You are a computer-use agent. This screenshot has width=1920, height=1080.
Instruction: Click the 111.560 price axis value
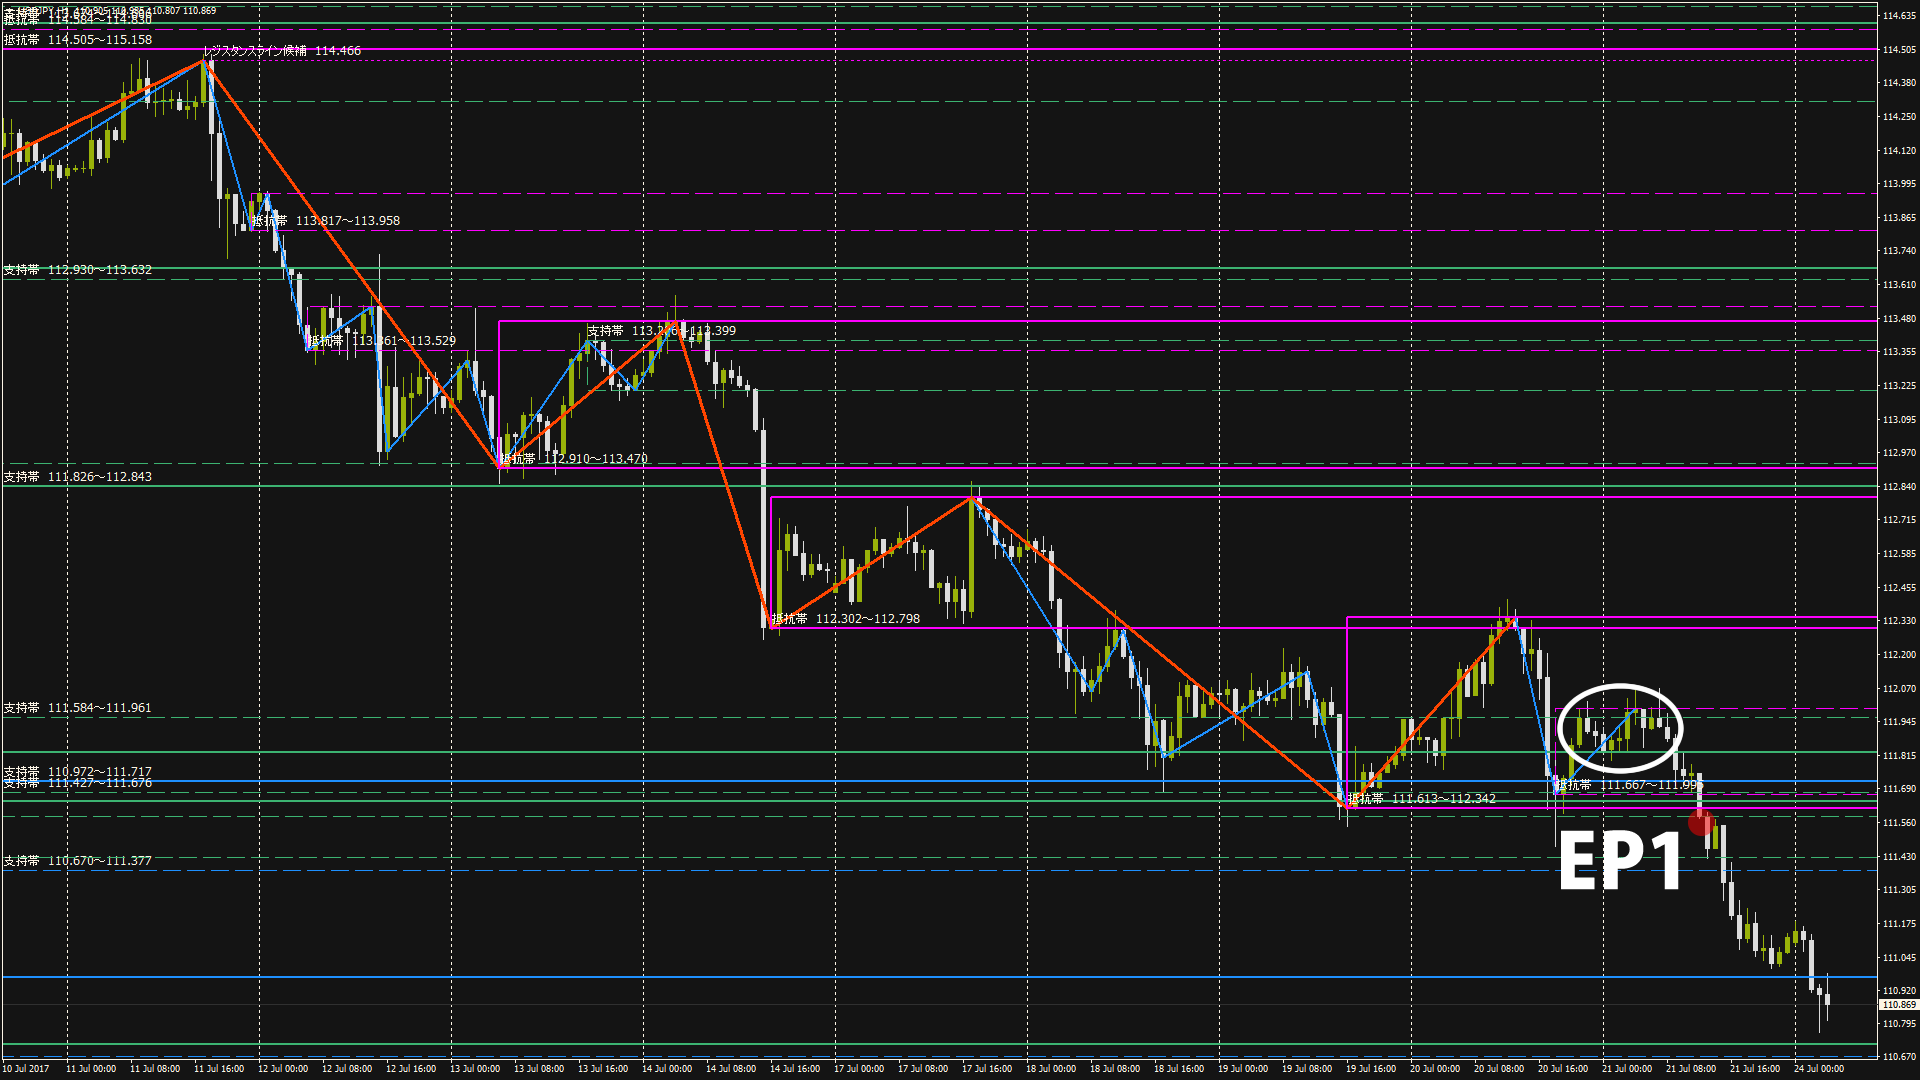click(1899, 823)
